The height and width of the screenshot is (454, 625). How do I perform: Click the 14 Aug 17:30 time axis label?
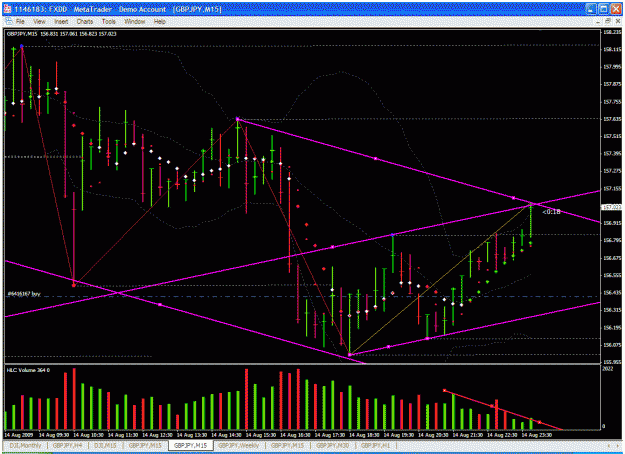click(329, 435)
